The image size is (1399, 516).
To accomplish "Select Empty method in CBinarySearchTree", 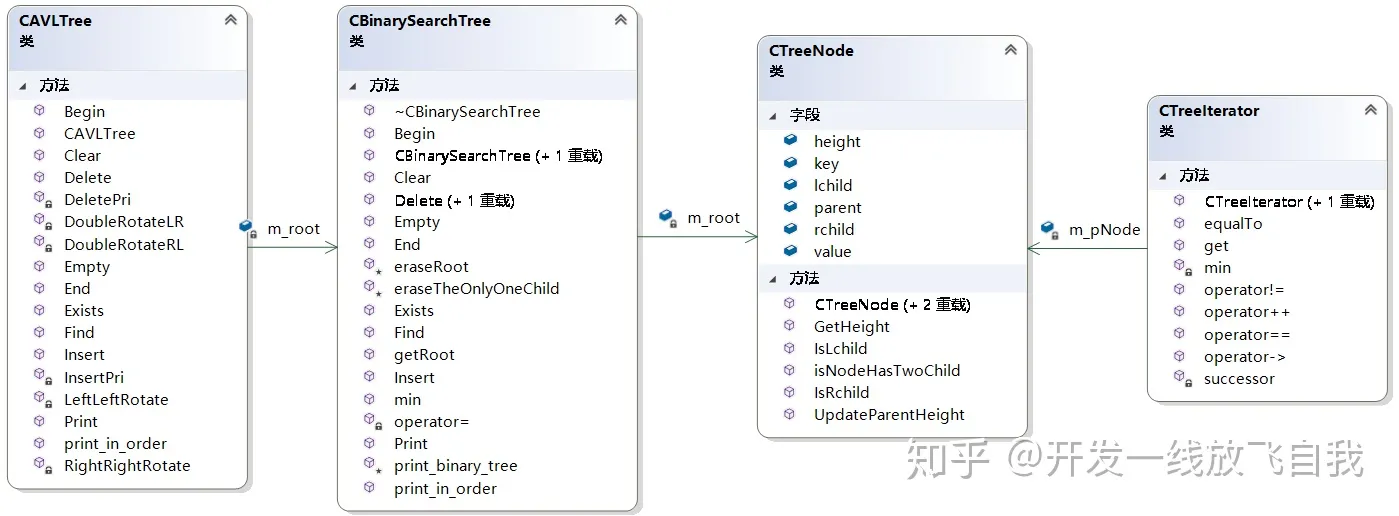I will tap(417, 222).
